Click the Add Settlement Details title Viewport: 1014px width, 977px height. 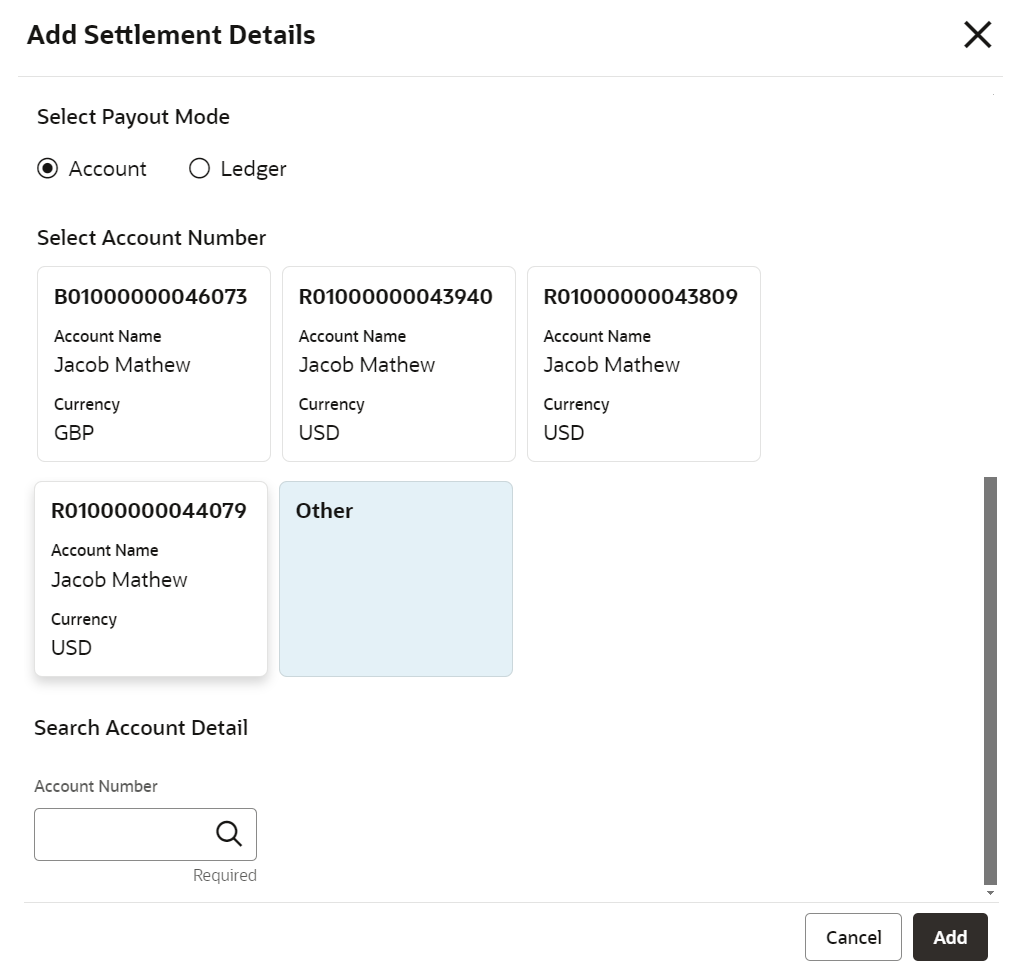(x=171, y=35)
